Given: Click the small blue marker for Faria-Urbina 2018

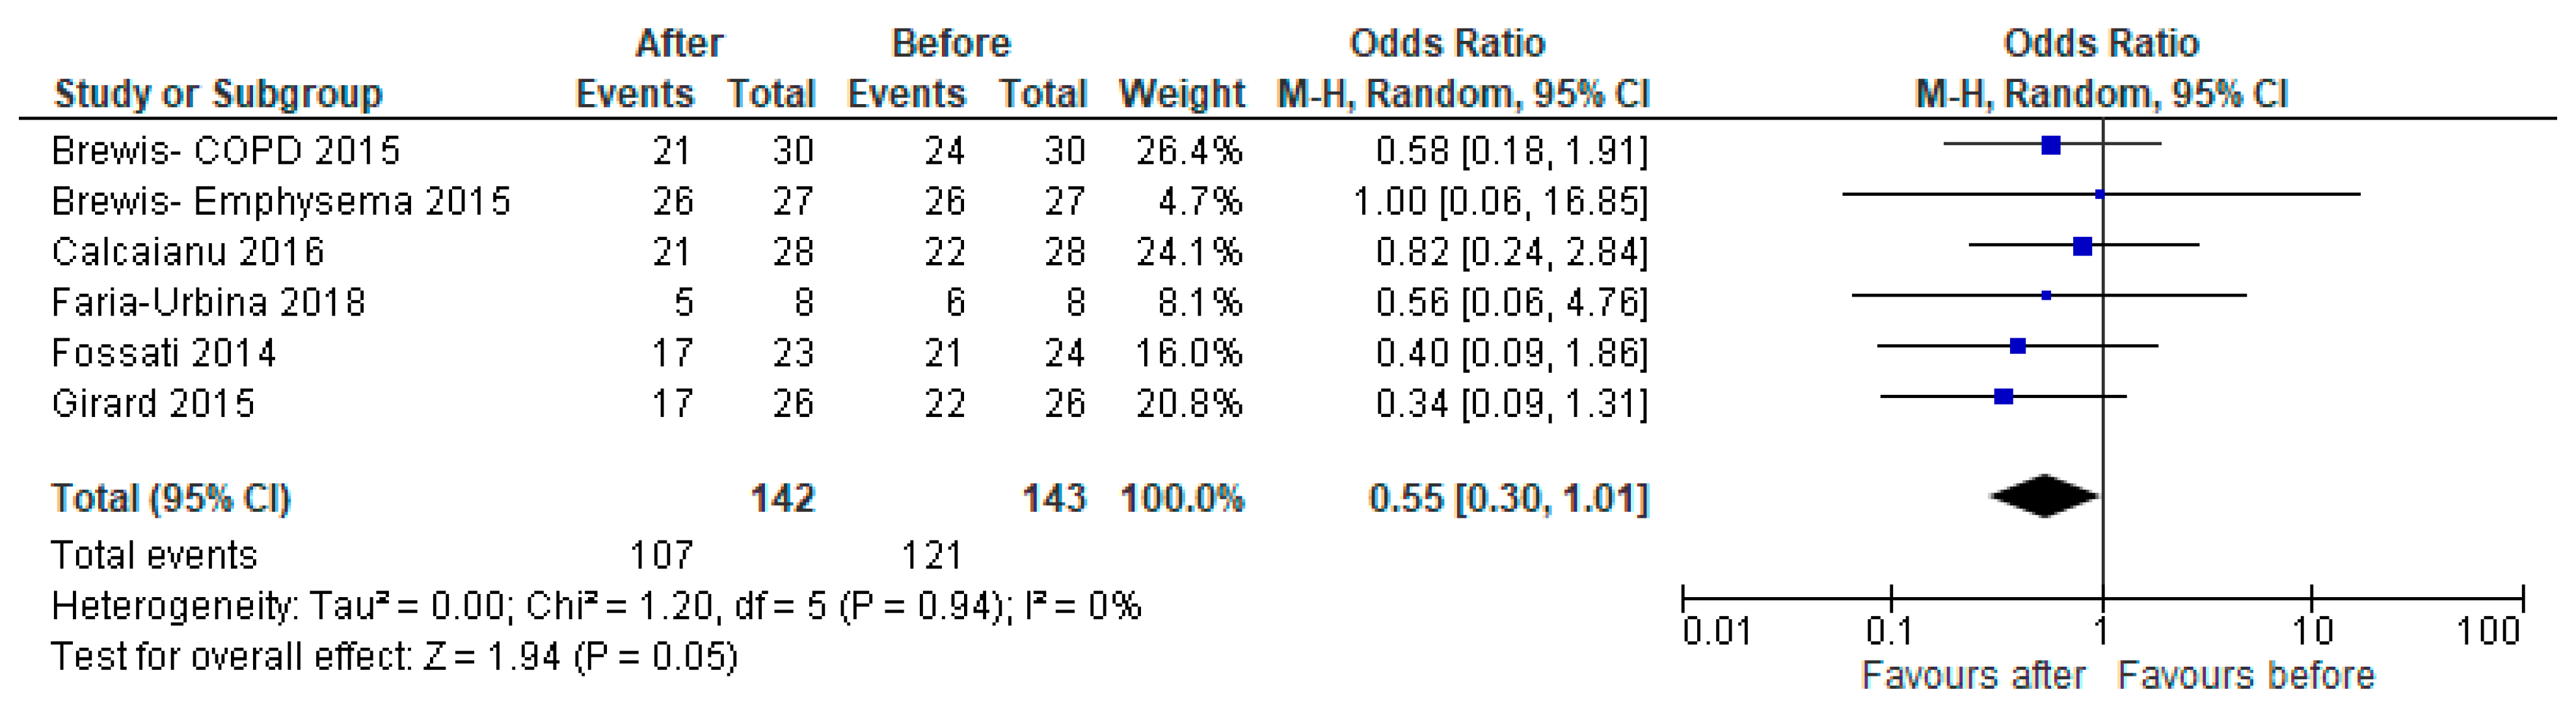Looking at the screenshot, I should 2046,296.
